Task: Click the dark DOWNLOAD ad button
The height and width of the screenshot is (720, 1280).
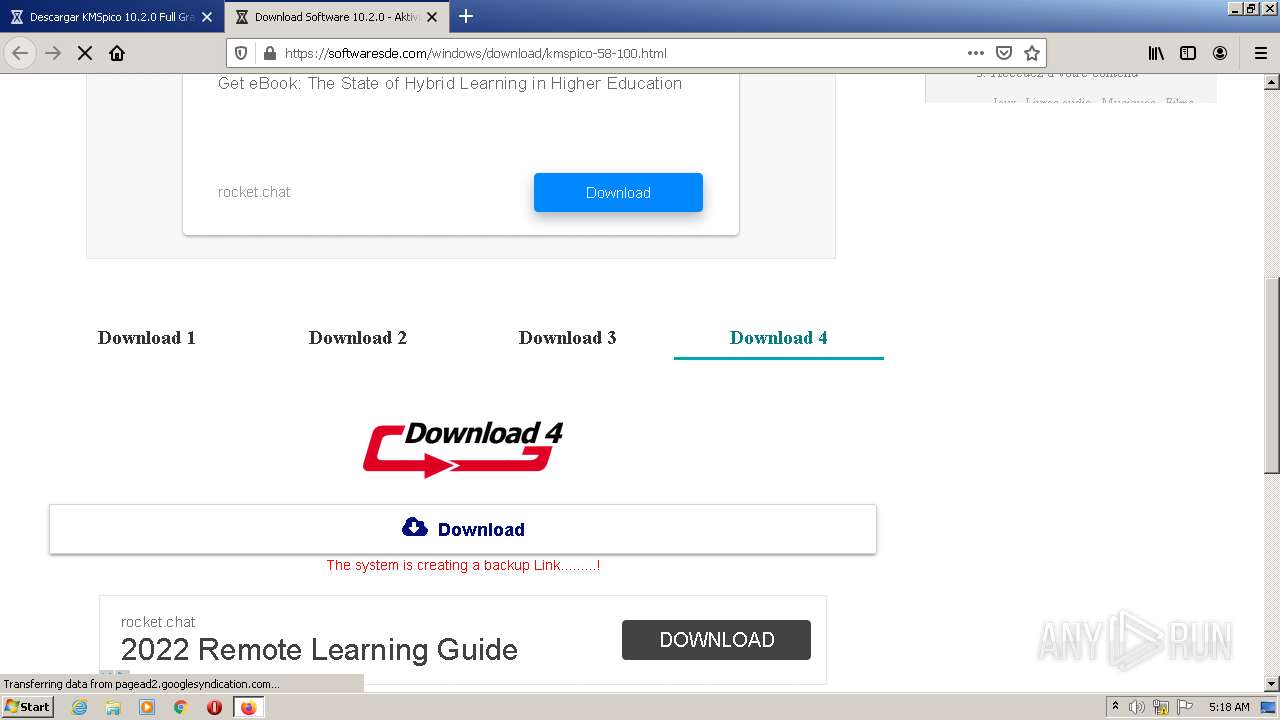Action: (716, 640)
